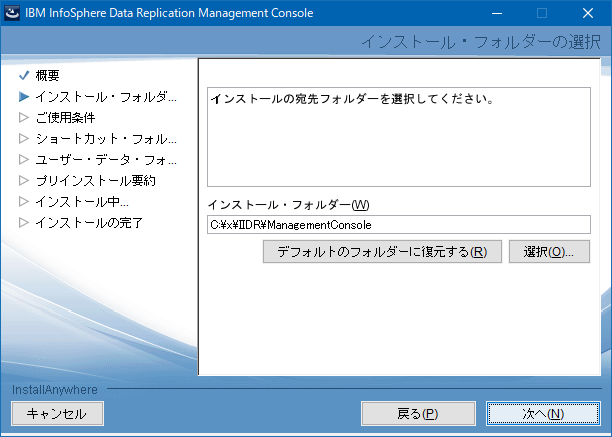Select the 概要 step label
The height and width of the screenshot is (437, 612).
48,75
